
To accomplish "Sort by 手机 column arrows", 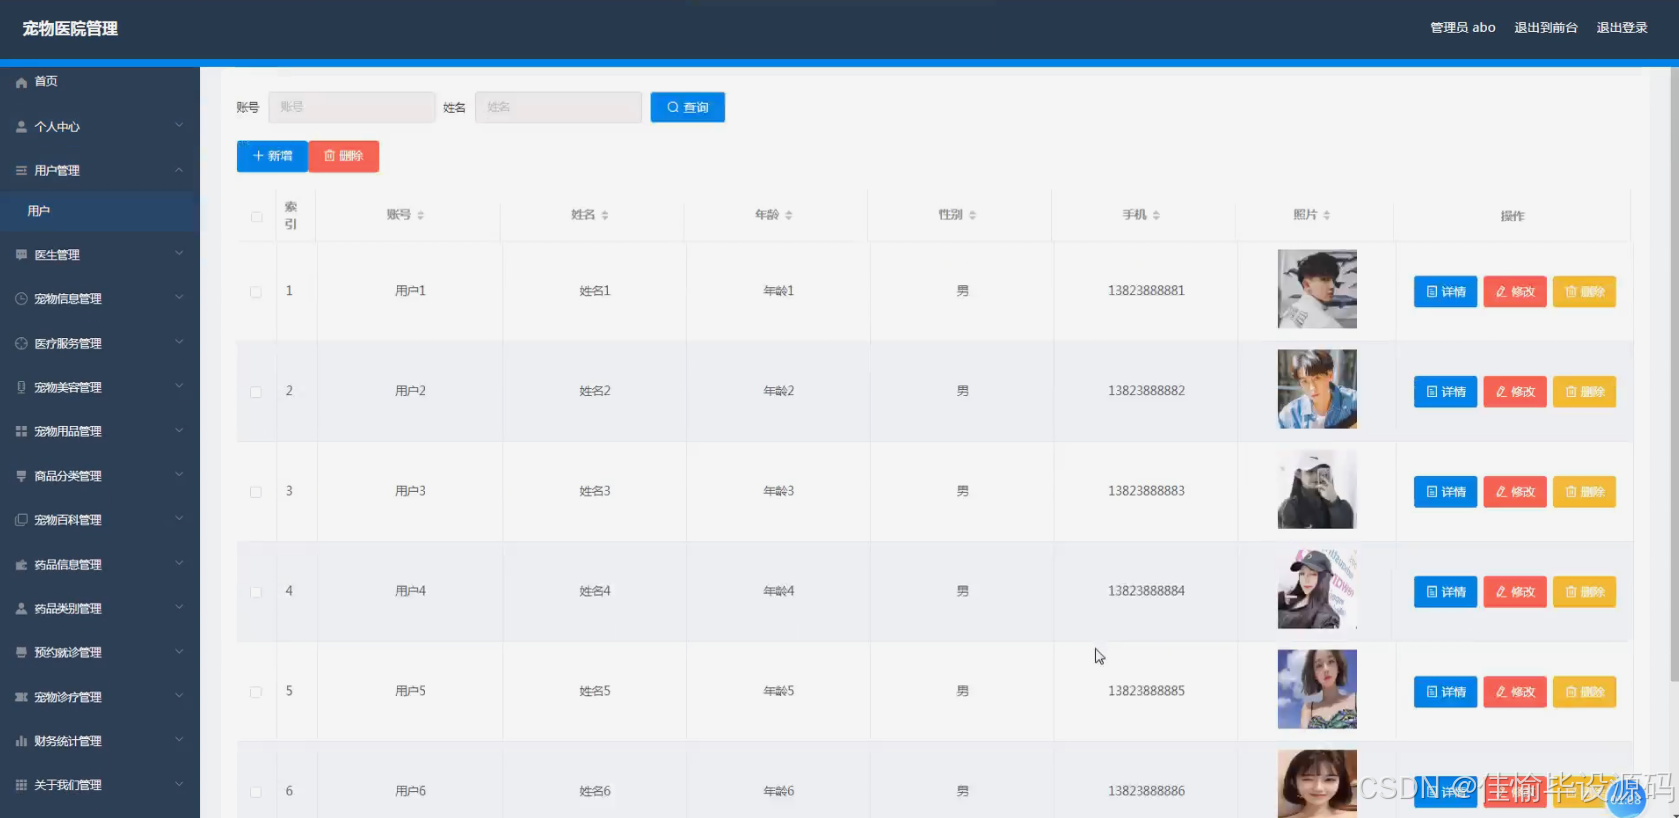I will [1157, 215].
